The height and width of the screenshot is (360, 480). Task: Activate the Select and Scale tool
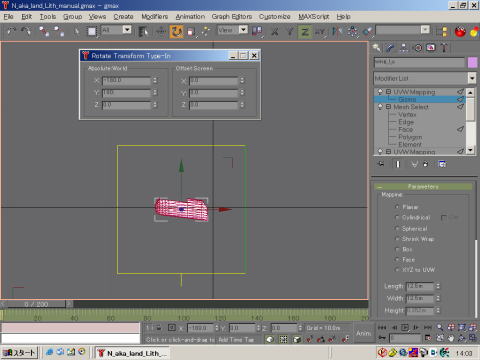[x=191, y=31]
